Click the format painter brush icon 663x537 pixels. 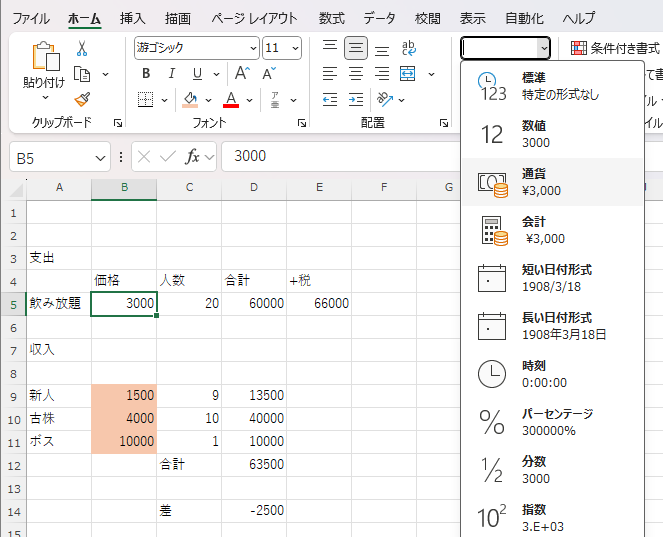82,99
